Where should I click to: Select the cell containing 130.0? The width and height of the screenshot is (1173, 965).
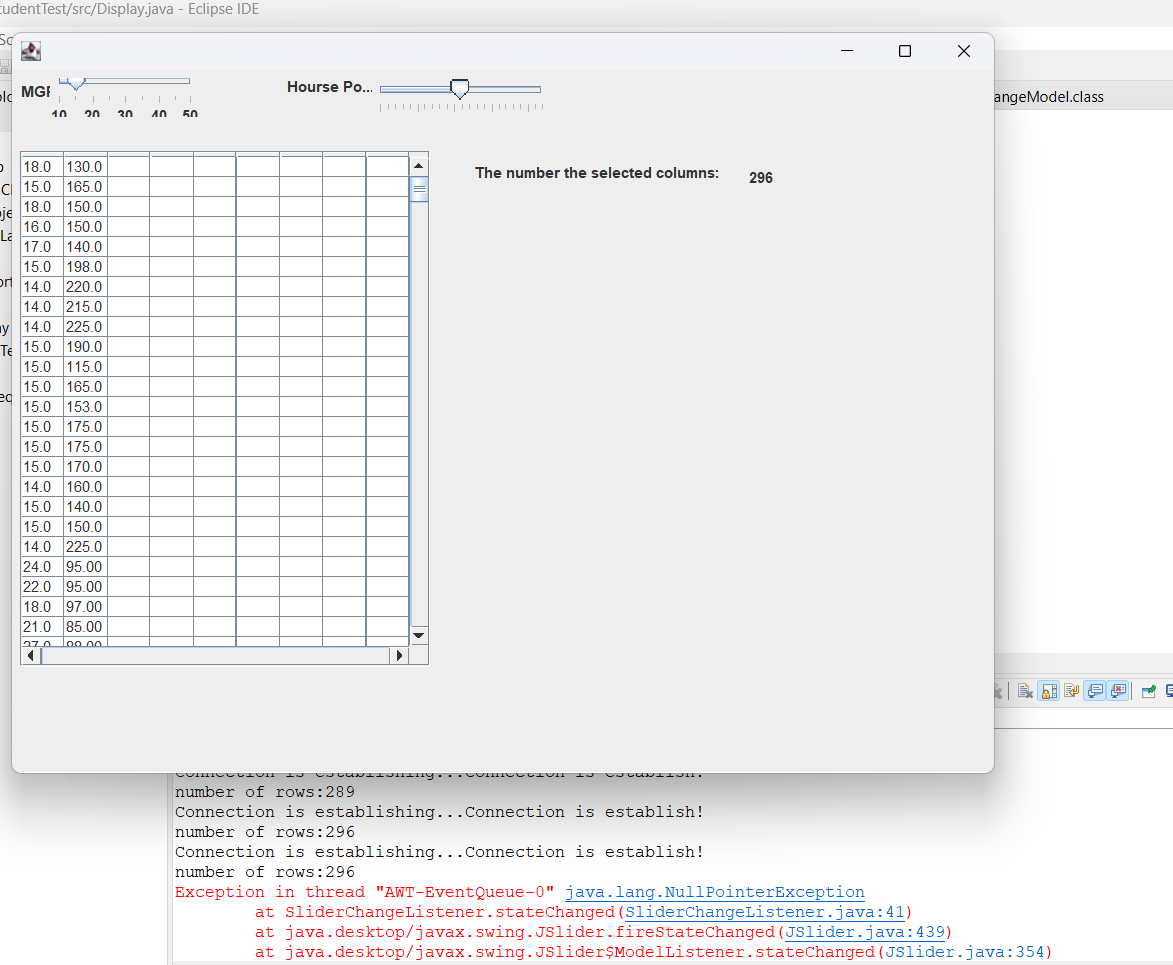(x=84, y=166)
